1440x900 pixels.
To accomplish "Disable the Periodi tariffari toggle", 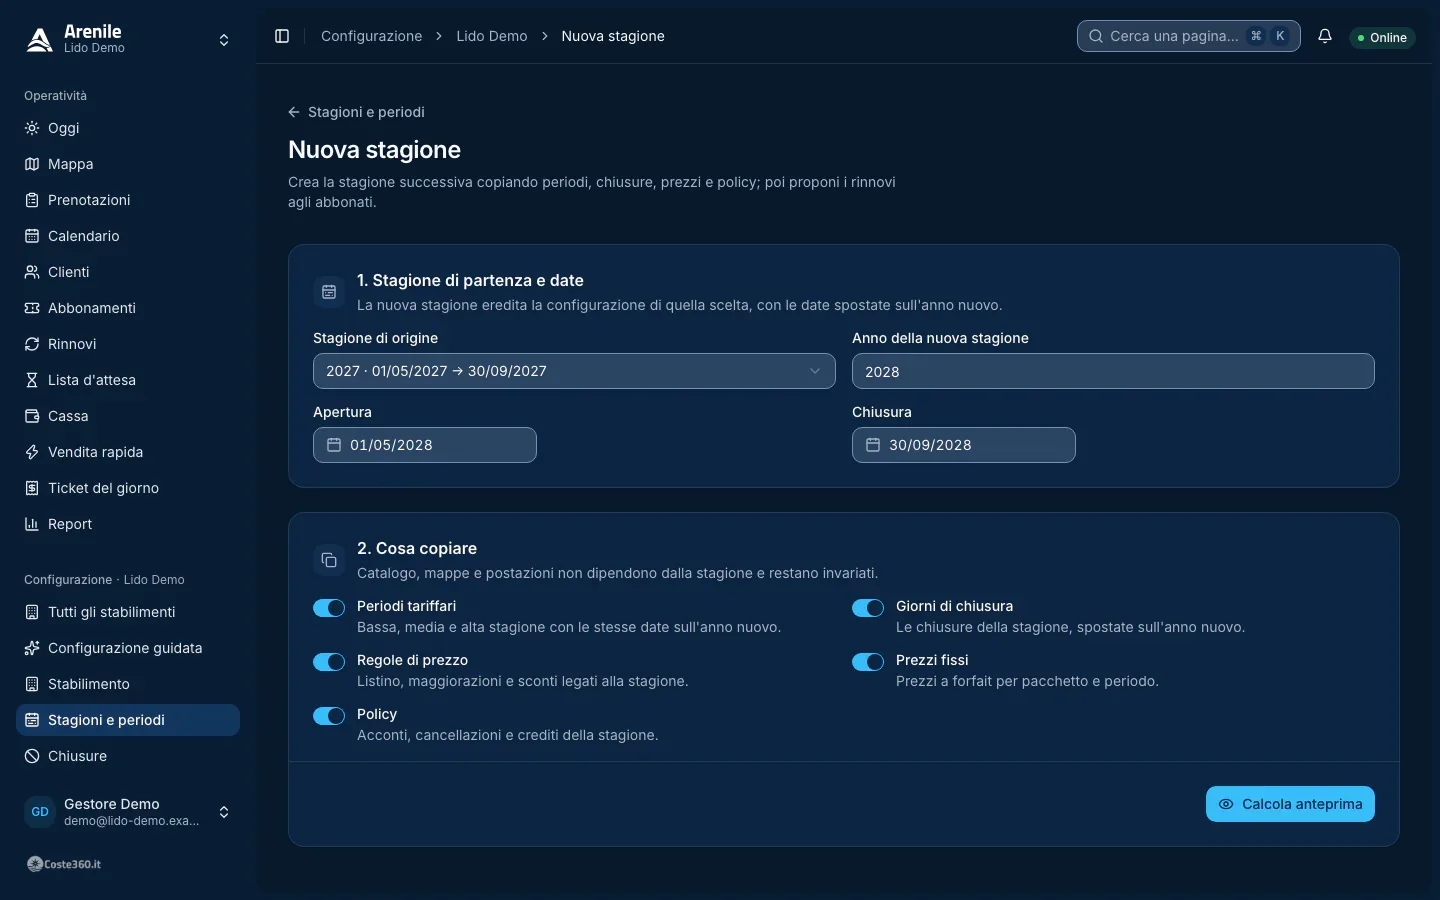I will pyautogui.click(x=329, y=608).
